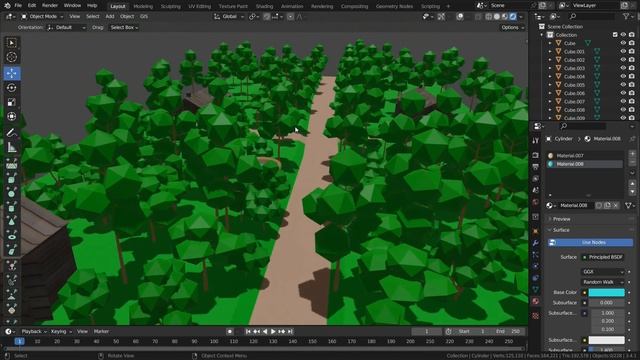Screen dimensions: 640x360
Task: Select Material.007 slot
Action: [x=584, y=156]
